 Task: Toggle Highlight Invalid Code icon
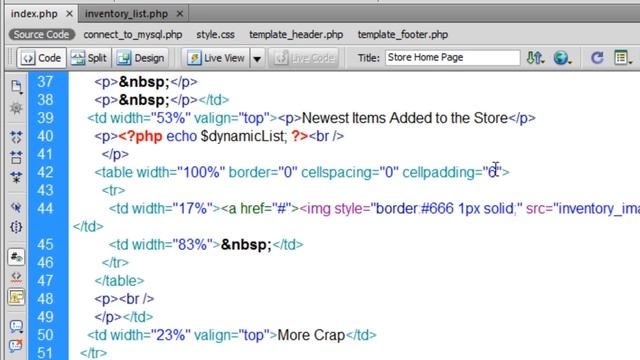coord(16,277)
